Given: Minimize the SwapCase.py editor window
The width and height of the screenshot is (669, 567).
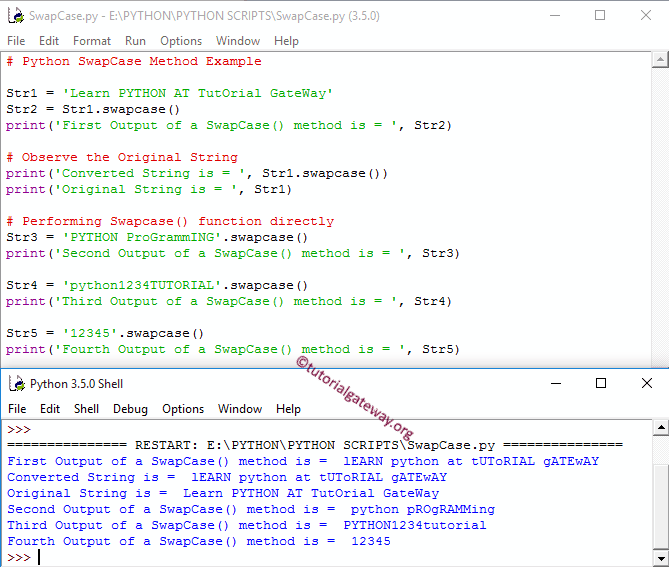Looking at the screenshot, I should tap(555, 15).
